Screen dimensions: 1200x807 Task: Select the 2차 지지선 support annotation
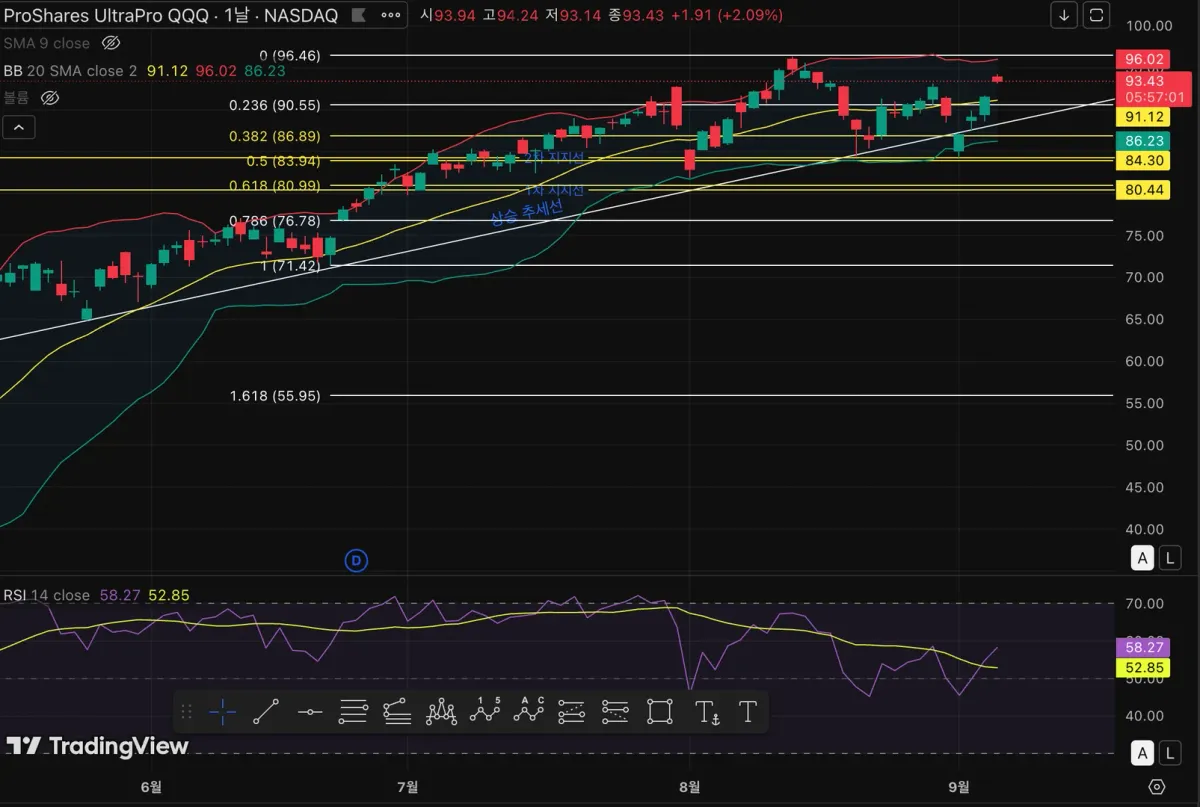554,157
